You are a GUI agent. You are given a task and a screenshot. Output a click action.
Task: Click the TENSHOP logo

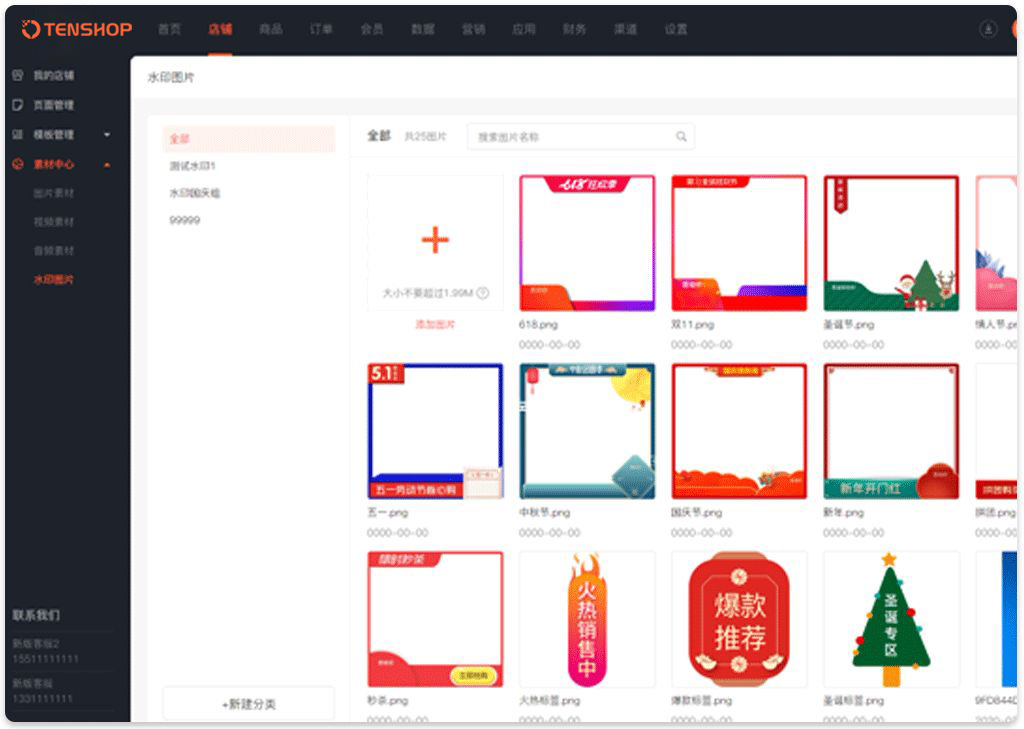pos(76,29)
